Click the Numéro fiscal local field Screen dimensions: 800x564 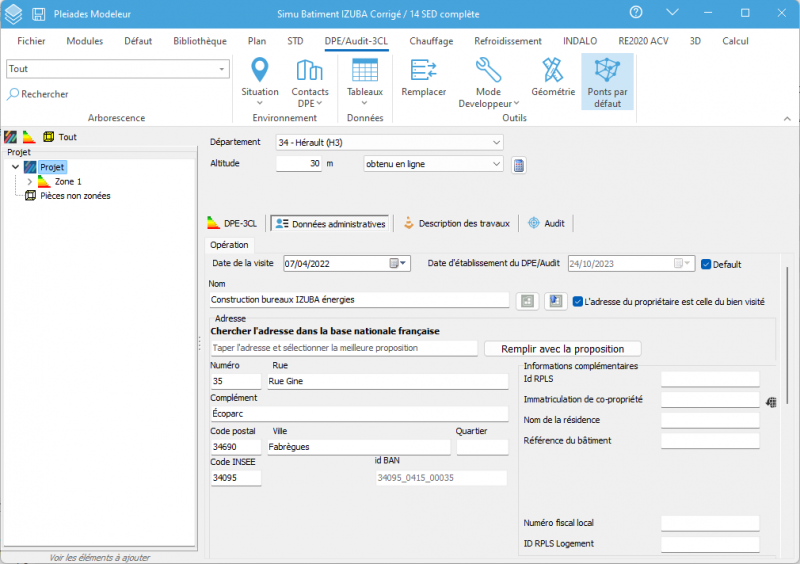(x=710, y=523)
